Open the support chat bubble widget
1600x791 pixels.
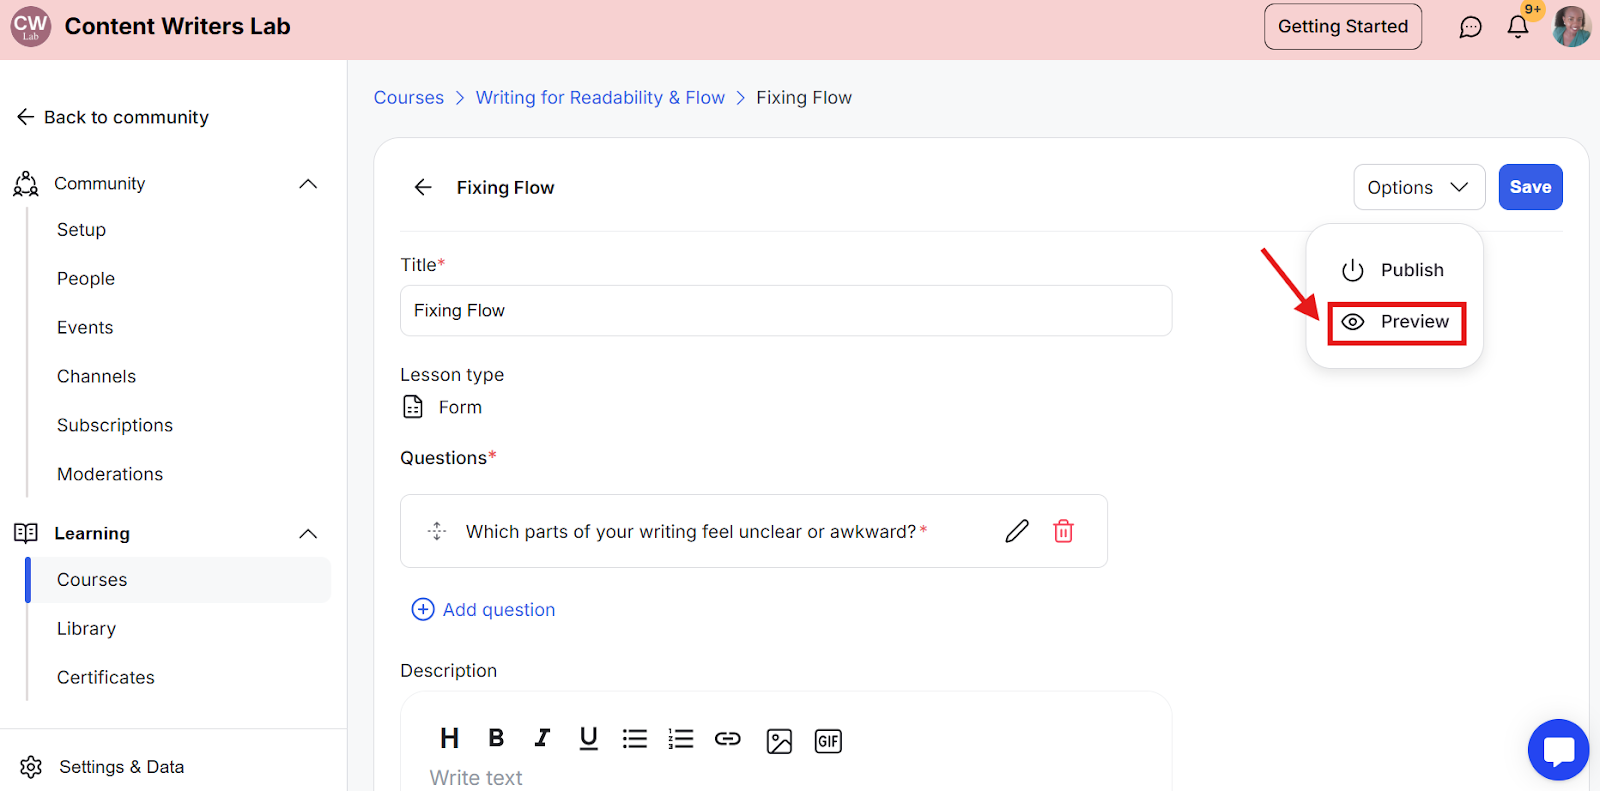[1558, 750]
